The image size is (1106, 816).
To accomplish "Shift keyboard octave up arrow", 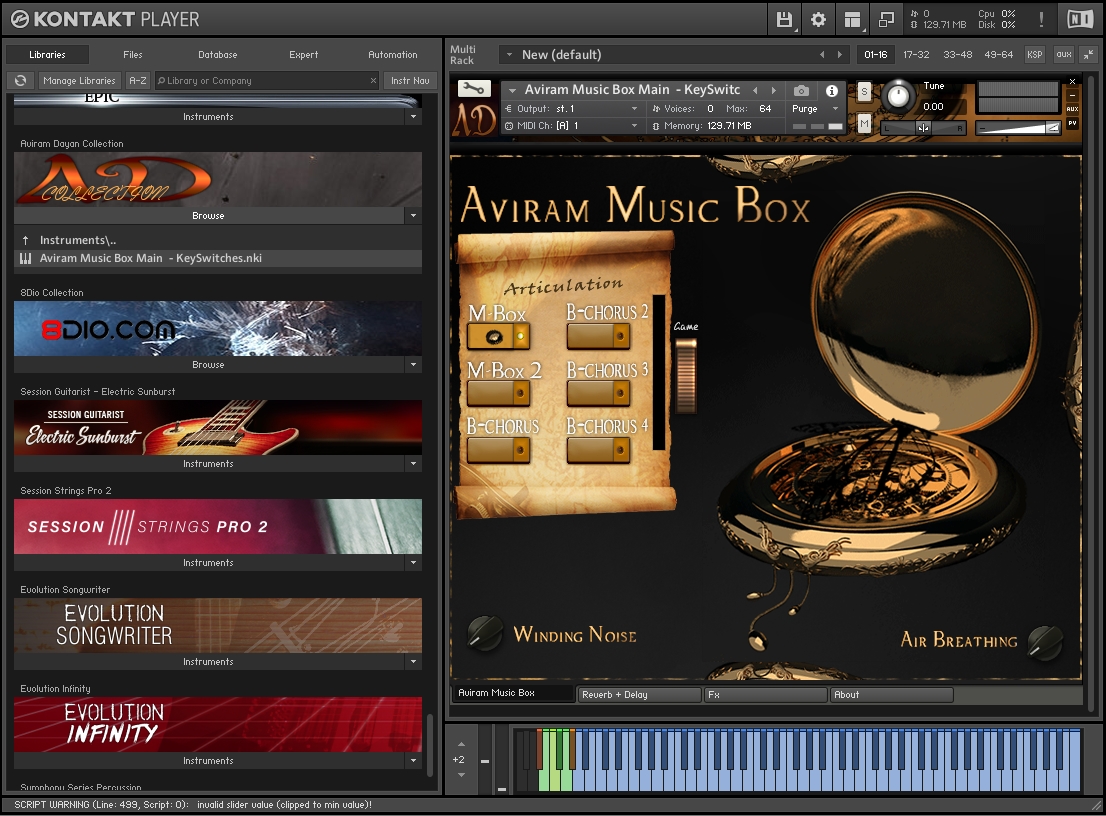I will pyautogui.click(x=461, y=744).
